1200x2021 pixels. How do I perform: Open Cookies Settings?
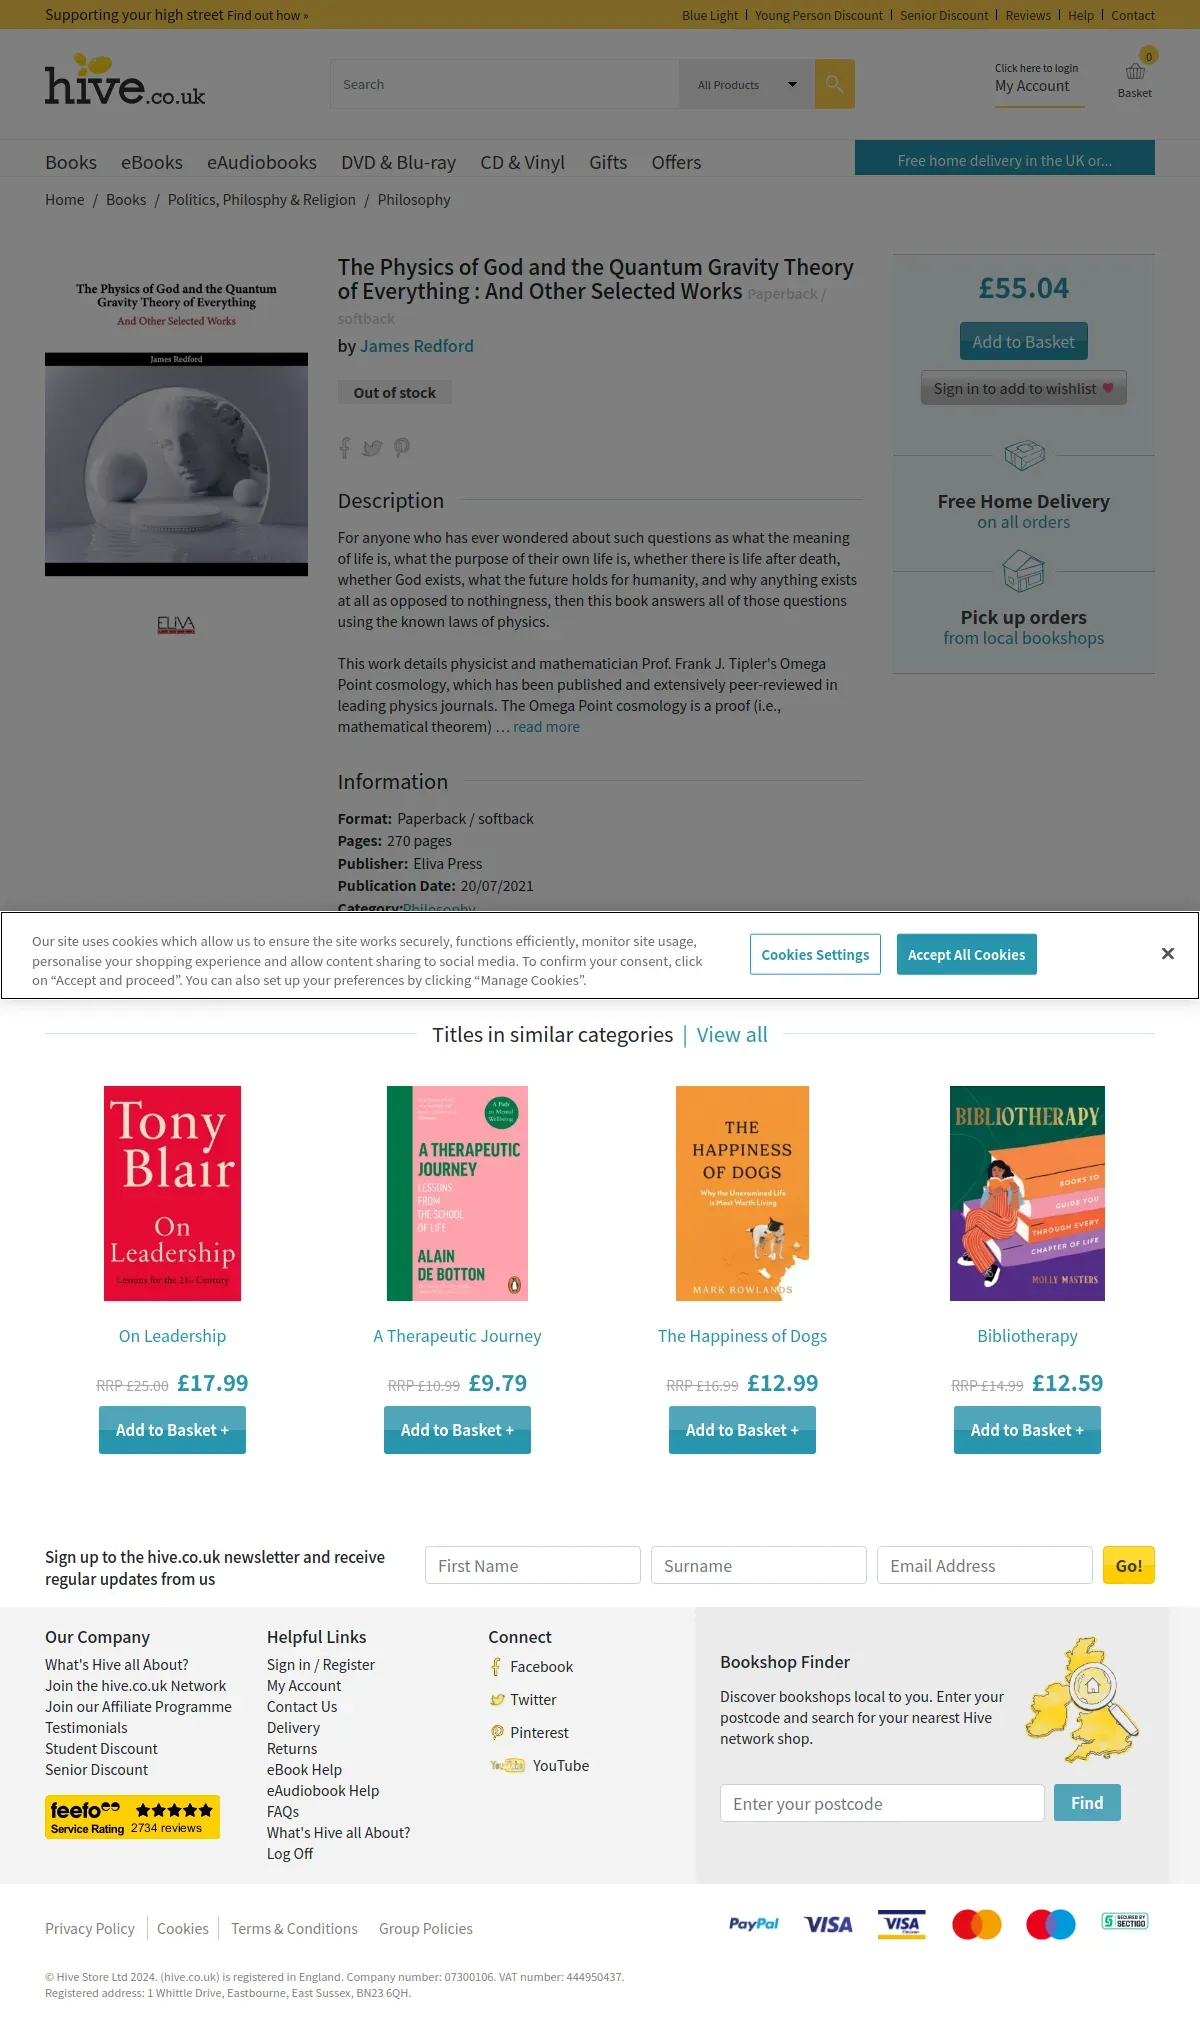pyautogui.click(x=815, y=955)
